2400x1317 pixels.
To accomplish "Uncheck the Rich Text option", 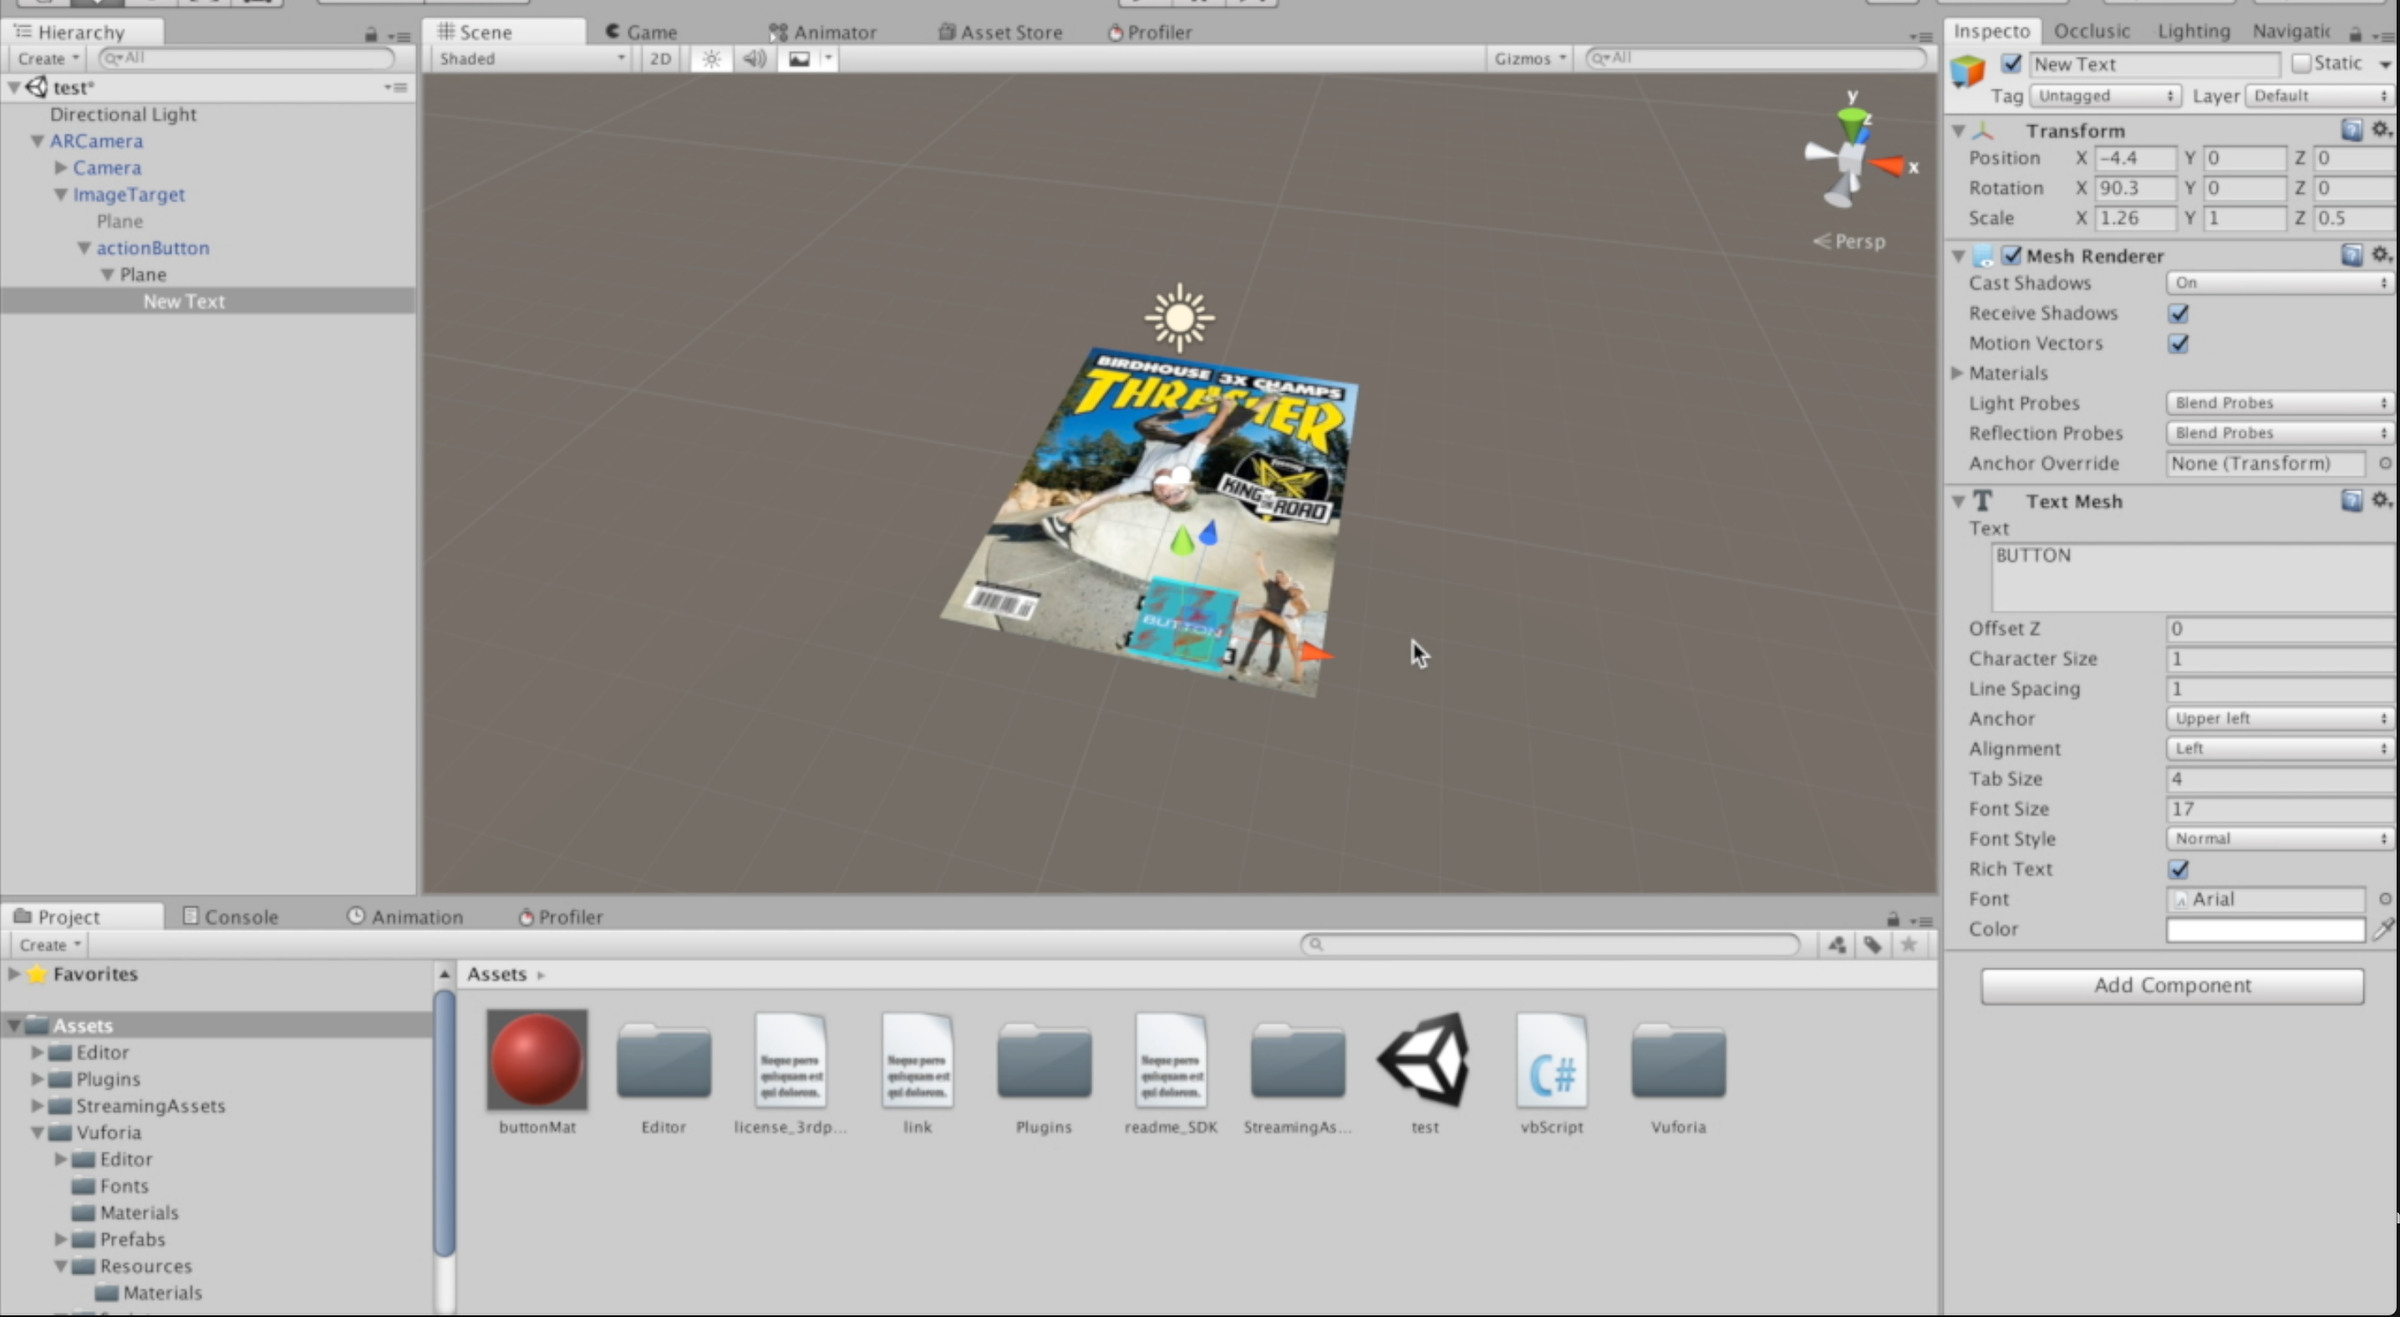I will click(x=2180, y=869).
